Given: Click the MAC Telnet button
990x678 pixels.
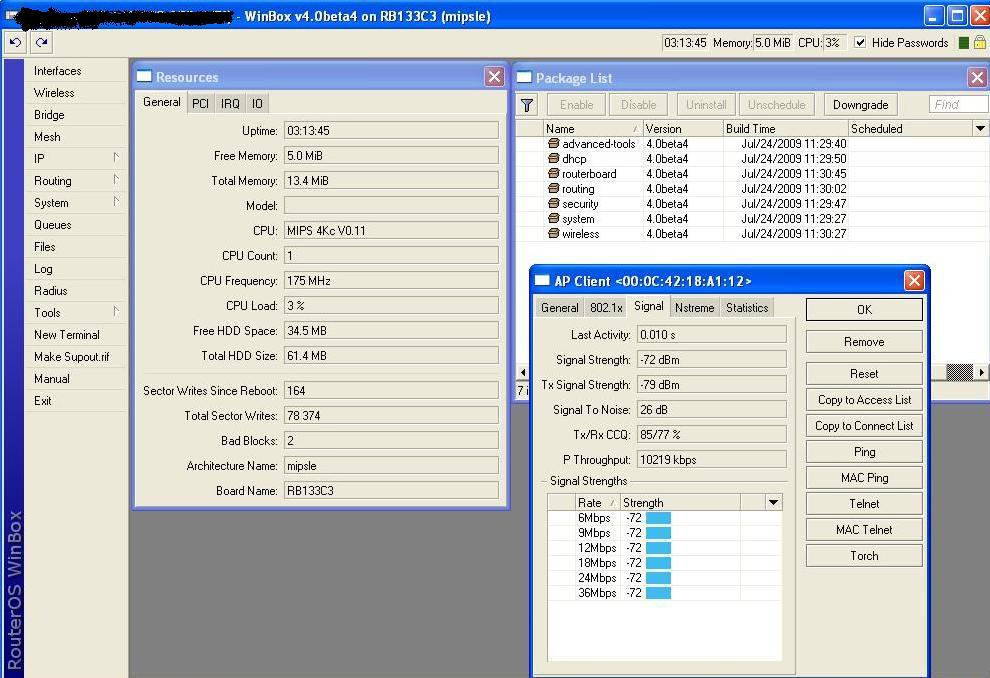Looking at the screenshot, I should pyautogui.click(x=864, y=530).
